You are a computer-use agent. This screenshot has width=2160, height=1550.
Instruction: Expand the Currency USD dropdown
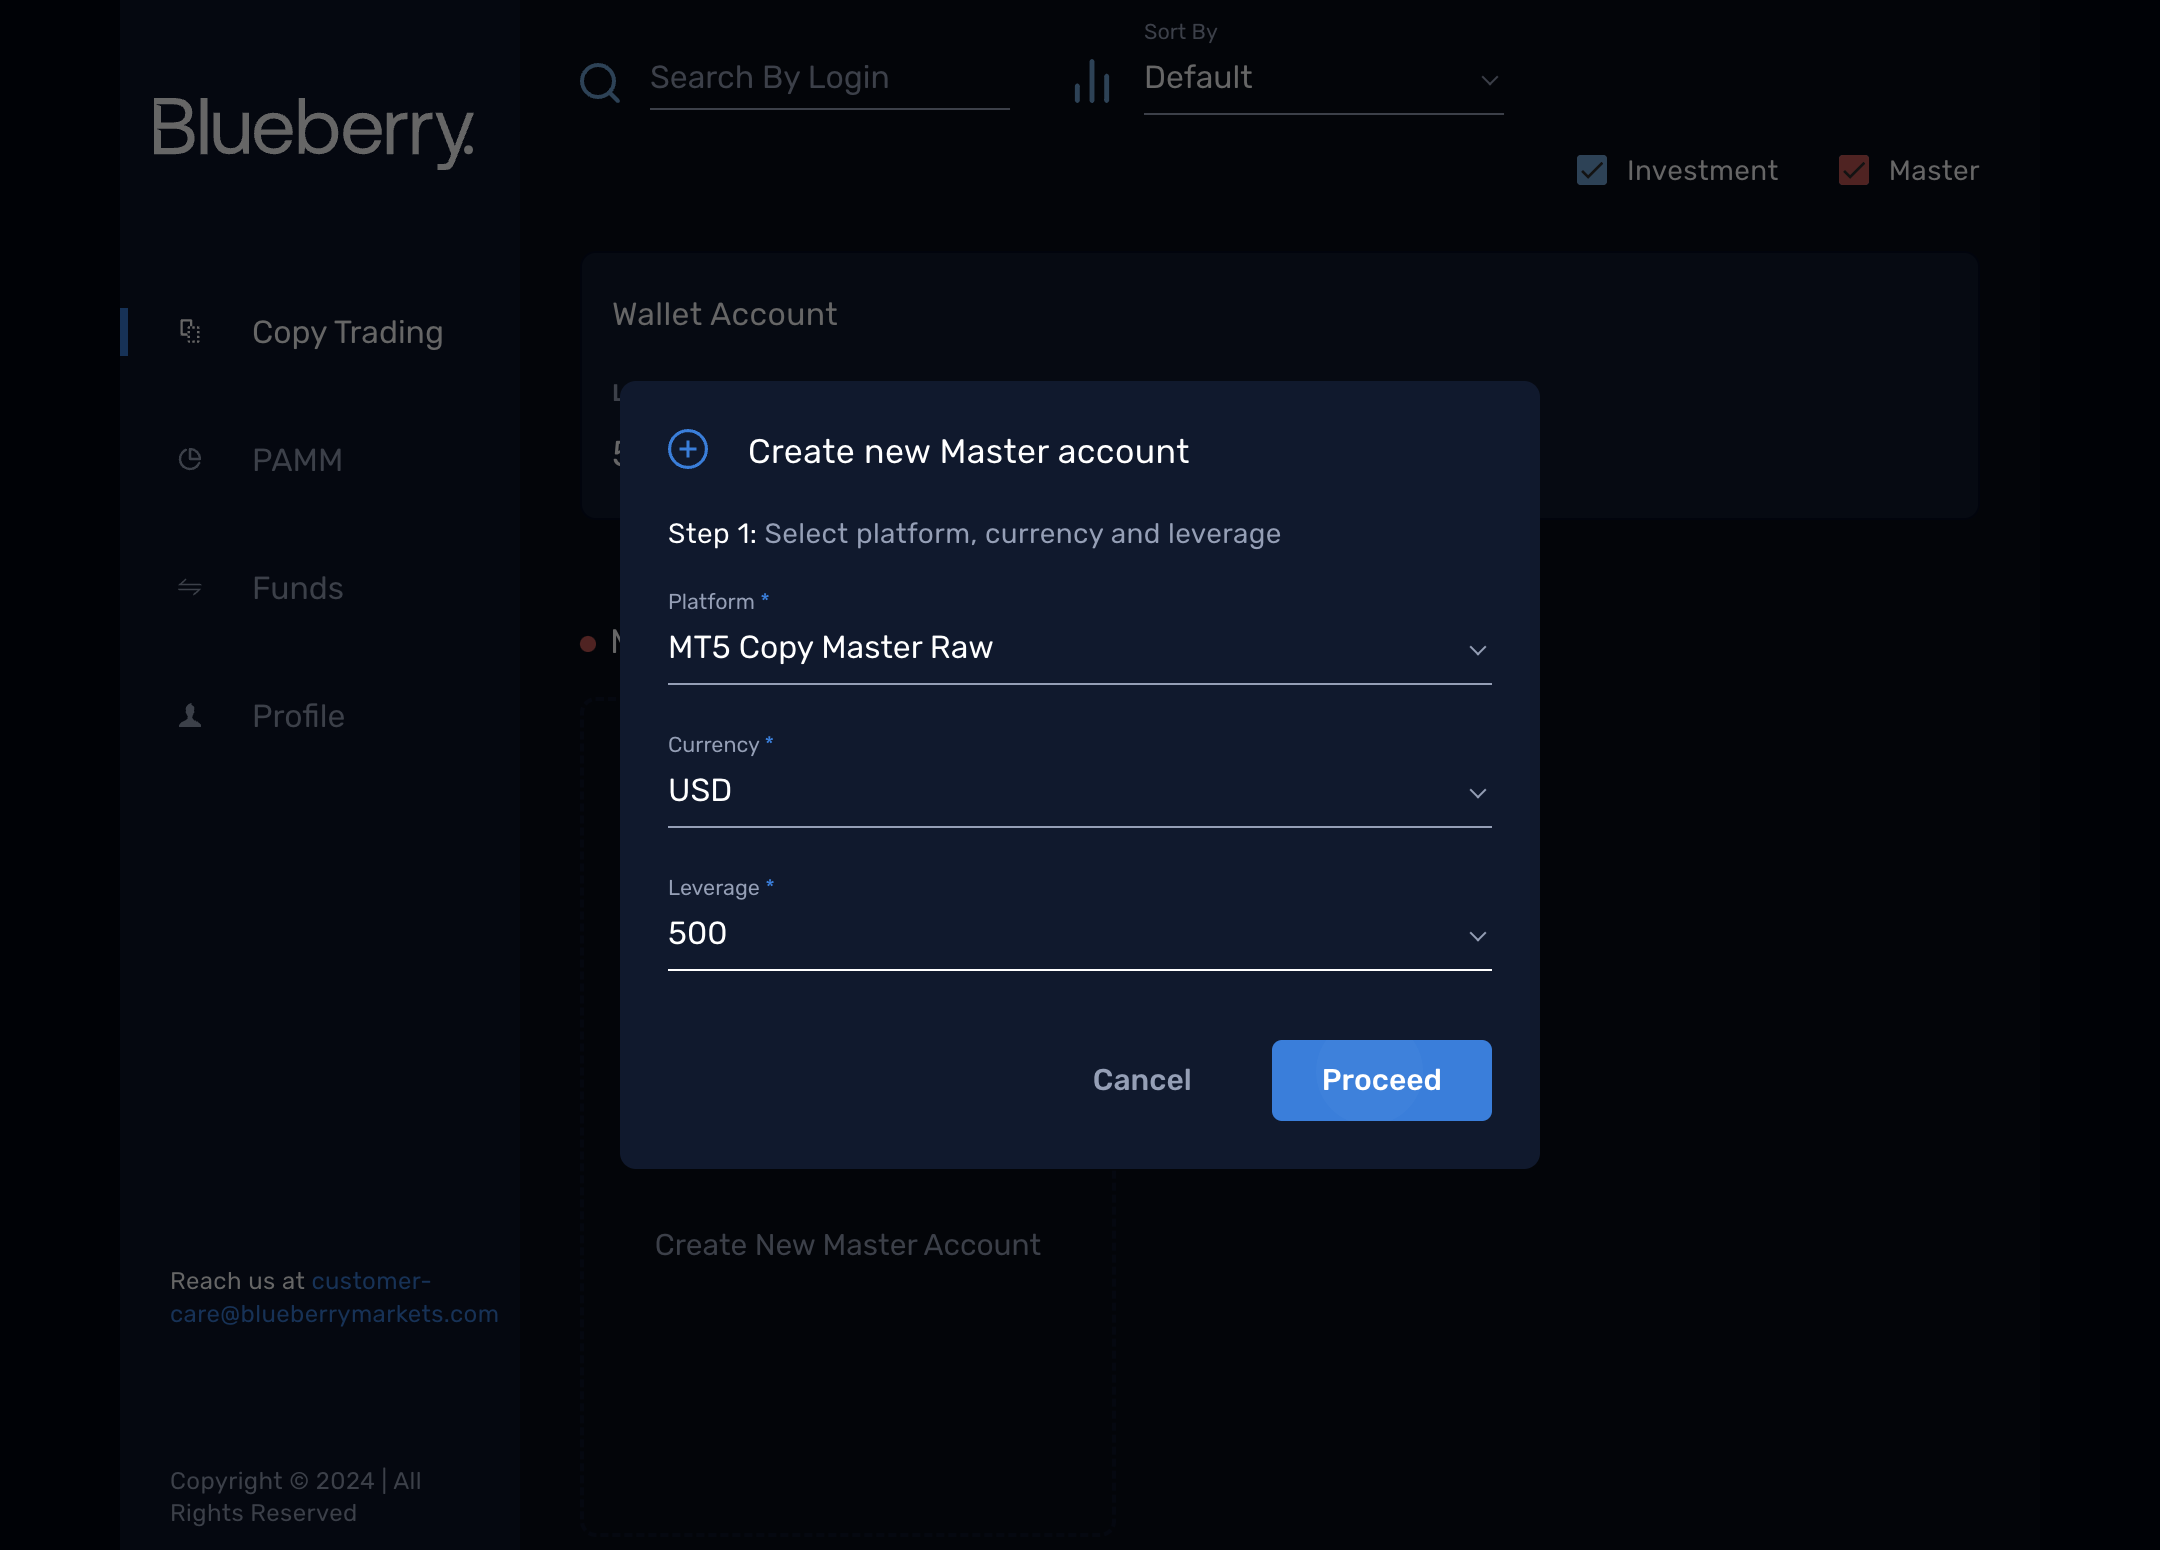[x=1080, y=791]
